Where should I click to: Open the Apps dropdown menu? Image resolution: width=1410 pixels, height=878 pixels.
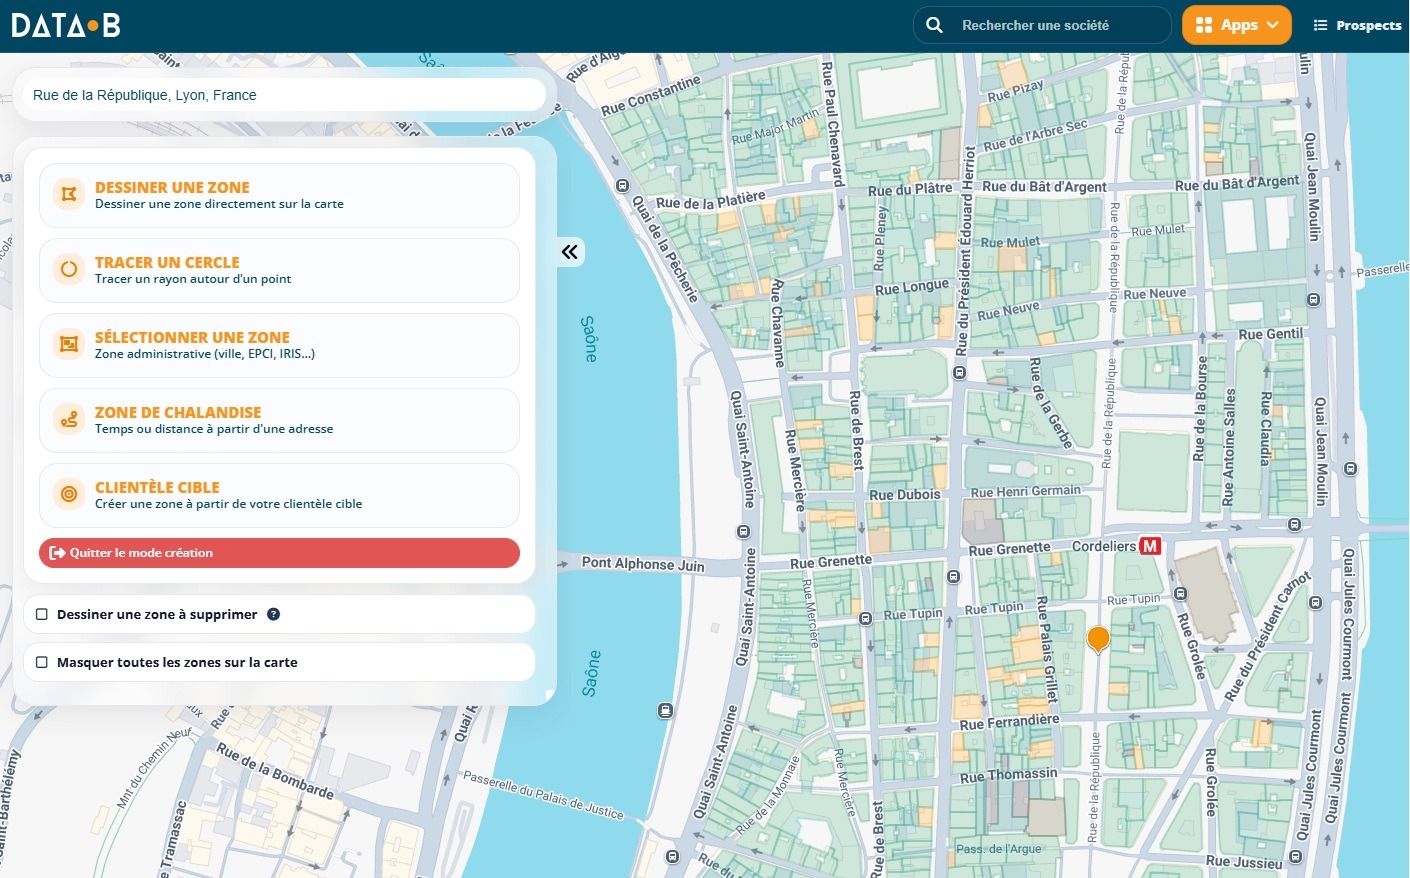click(1237, 25)
